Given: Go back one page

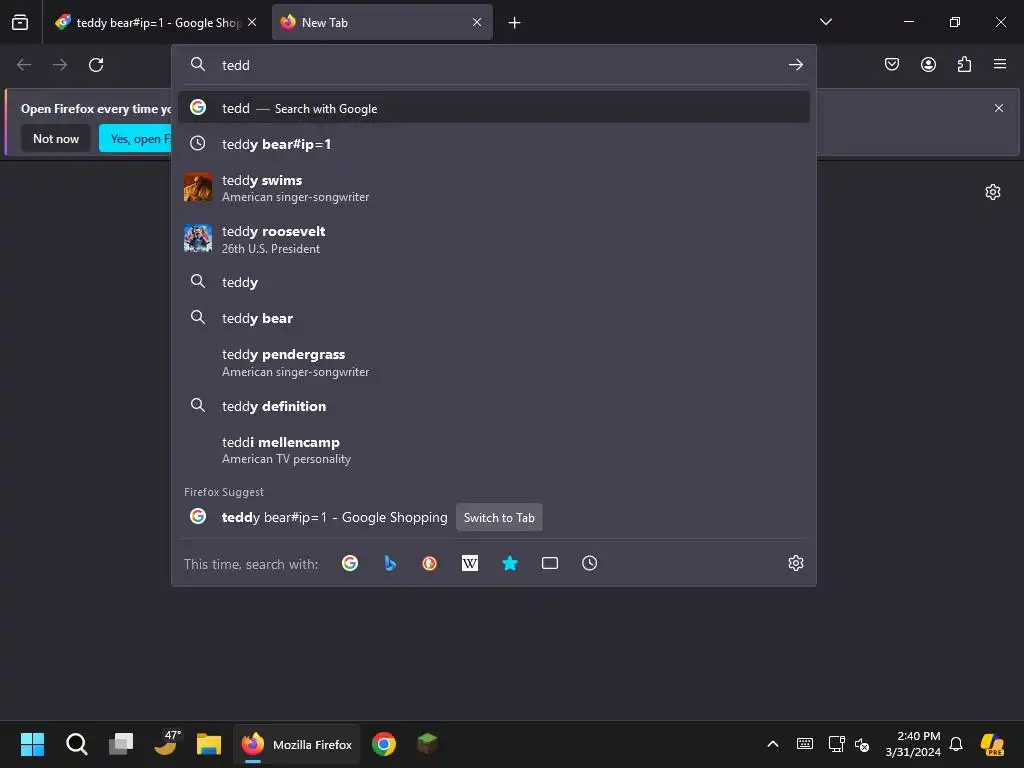Looking at the screenshot, I should pos(24,65).
